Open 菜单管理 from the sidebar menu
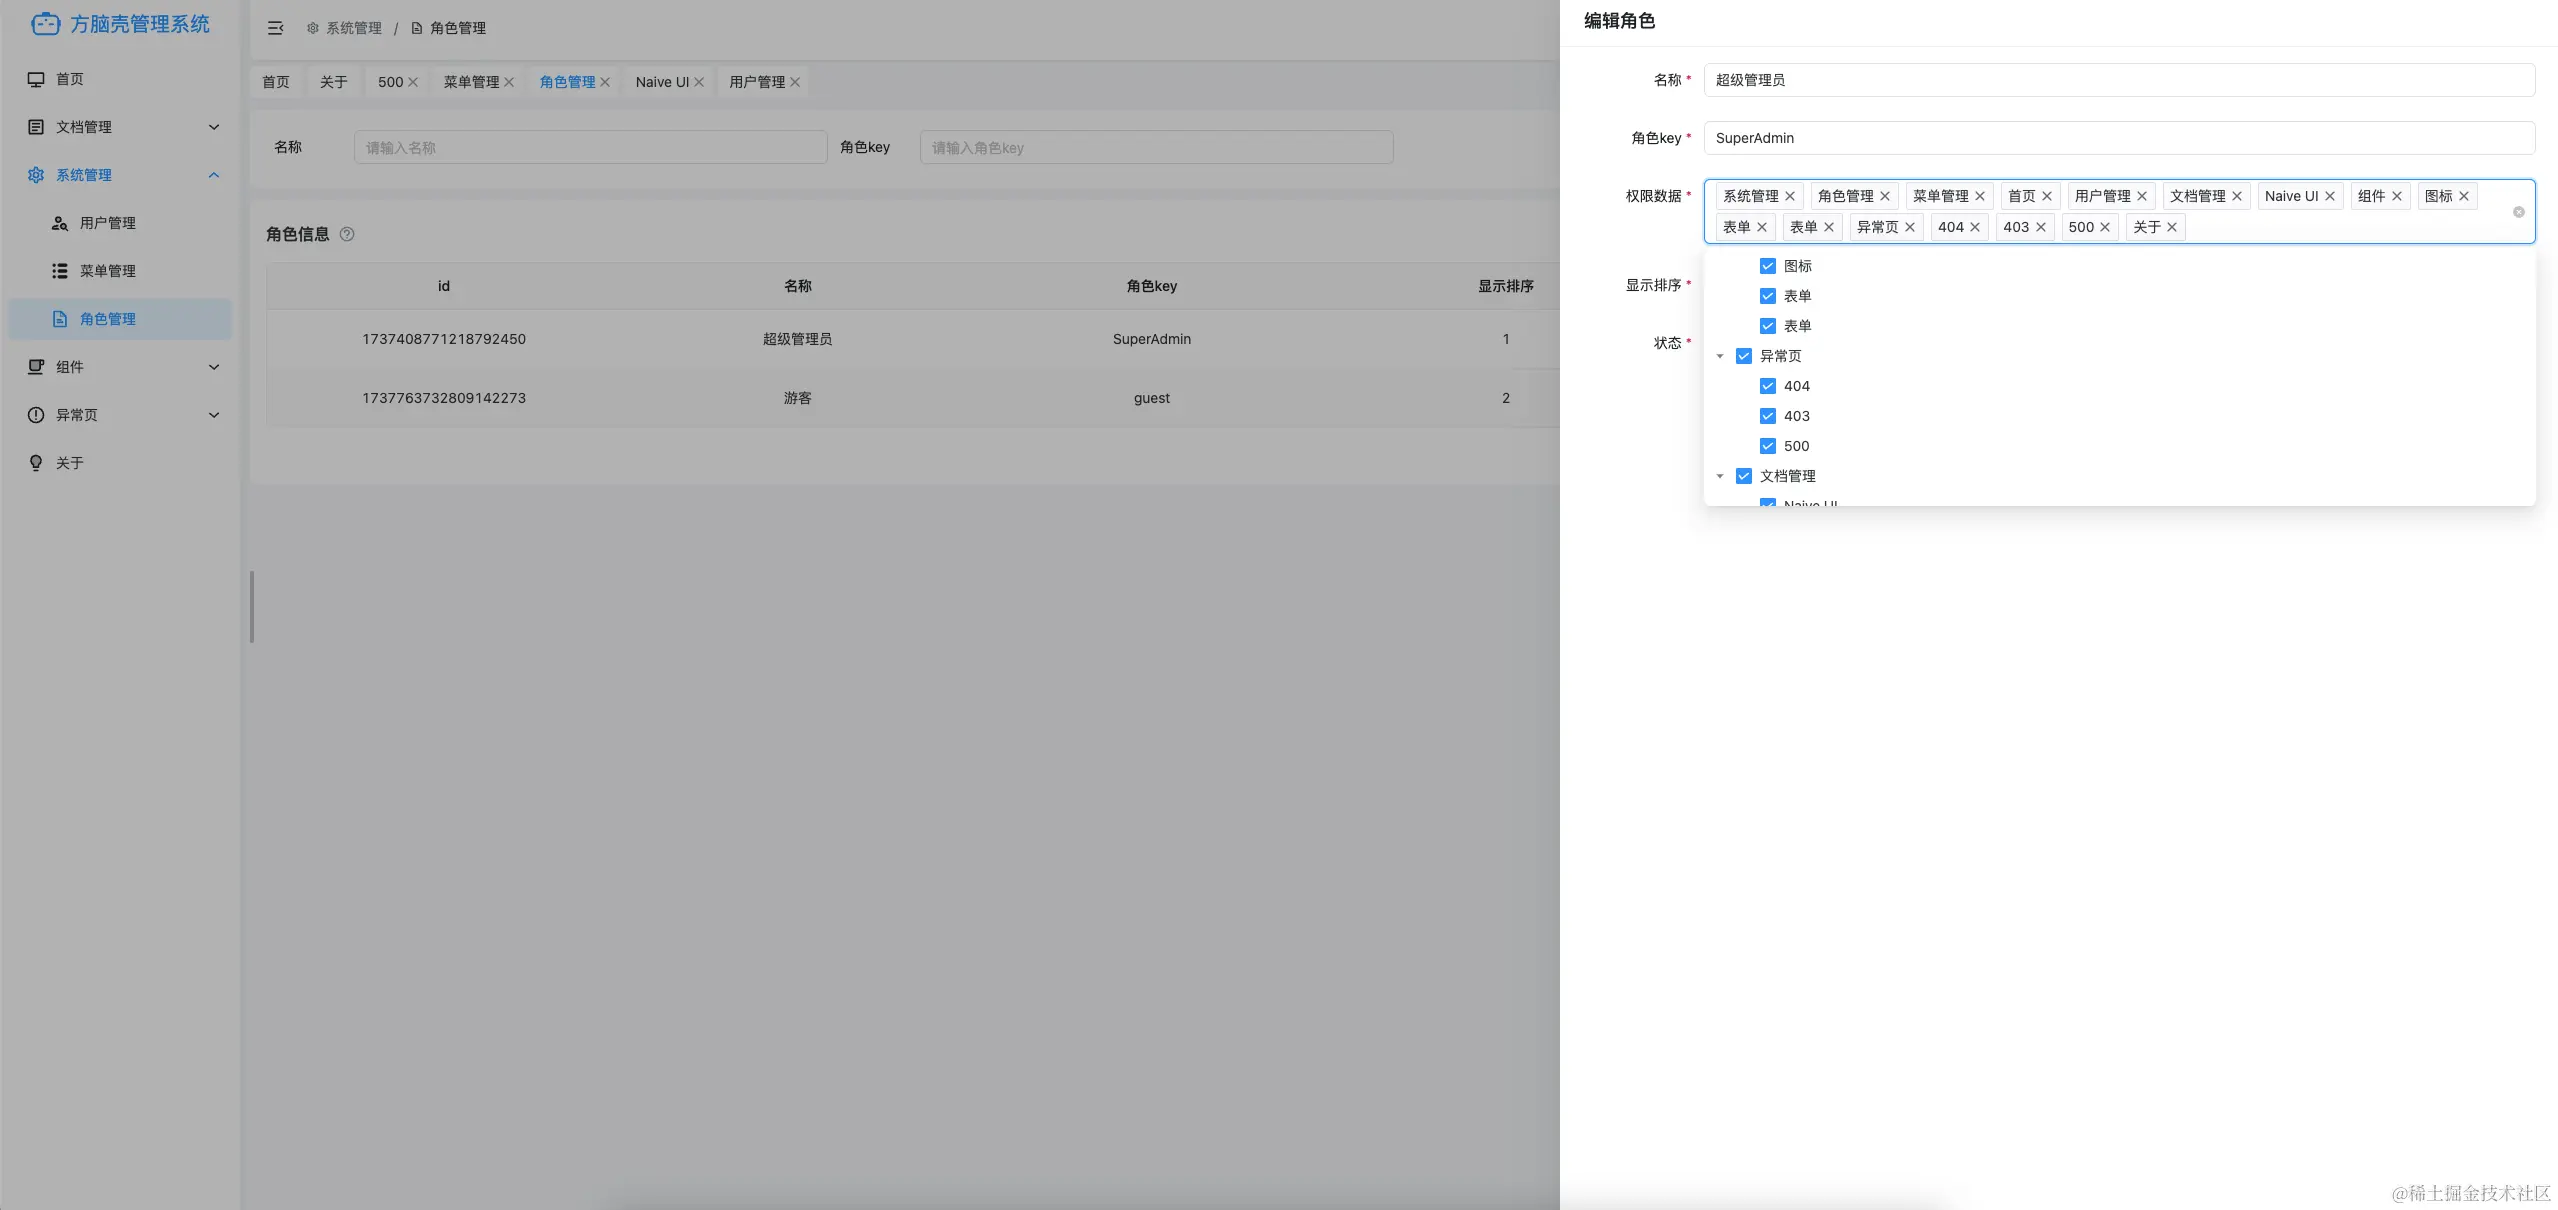The width and height of the screenshot is (2558, 1210). 107,271
